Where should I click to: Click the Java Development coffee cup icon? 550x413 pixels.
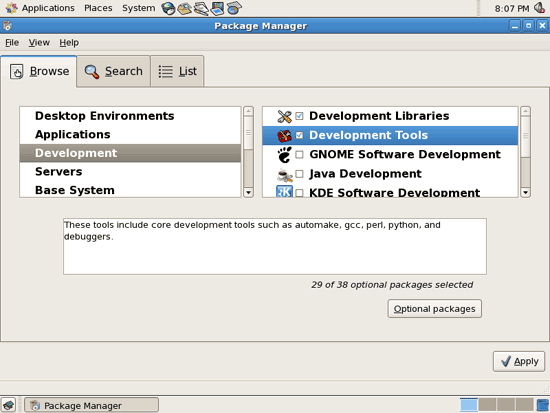(284, 174)
